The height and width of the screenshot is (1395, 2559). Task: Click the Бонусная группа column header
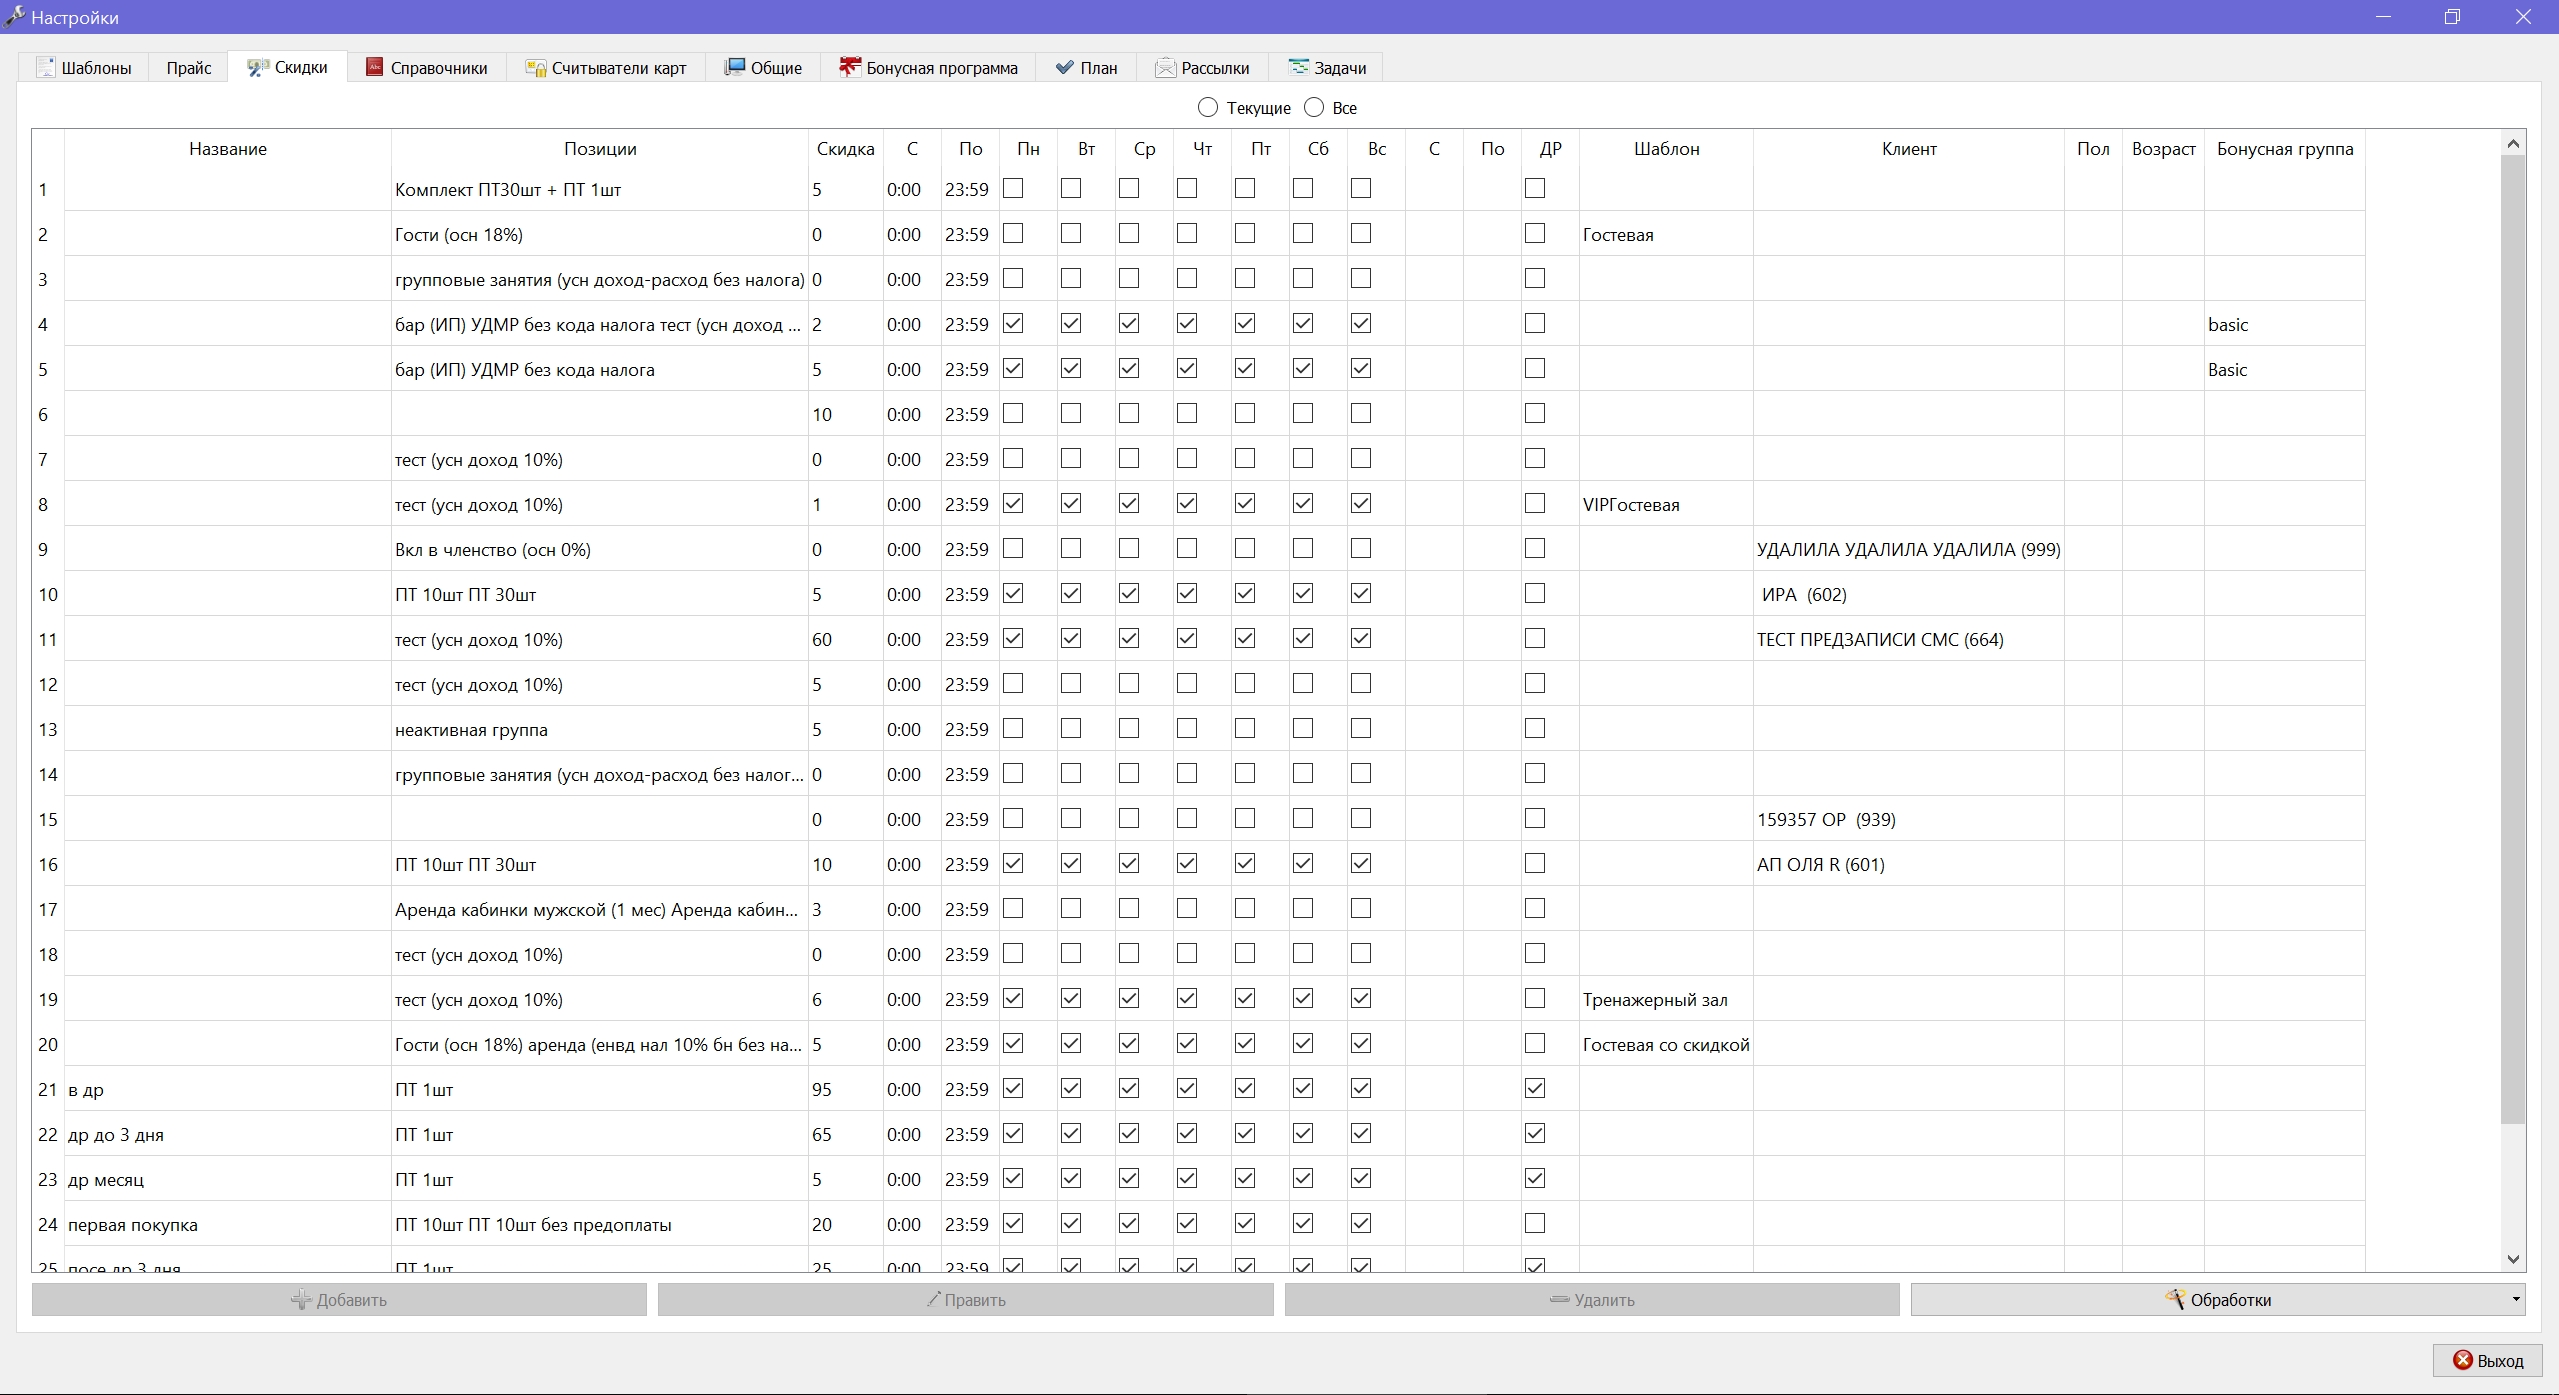[x=2284, y=149]
